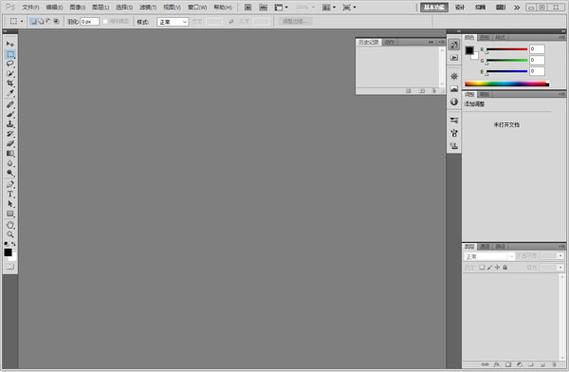Click the Actions panel dock icon

point(454,58)
